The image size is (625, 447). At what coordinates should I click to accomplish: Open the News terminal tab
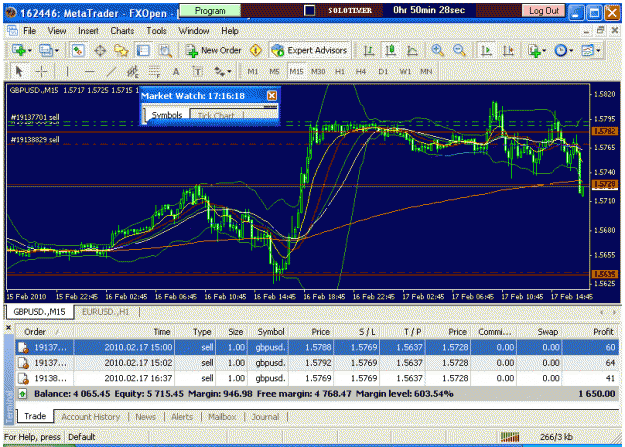click(145, 417)
